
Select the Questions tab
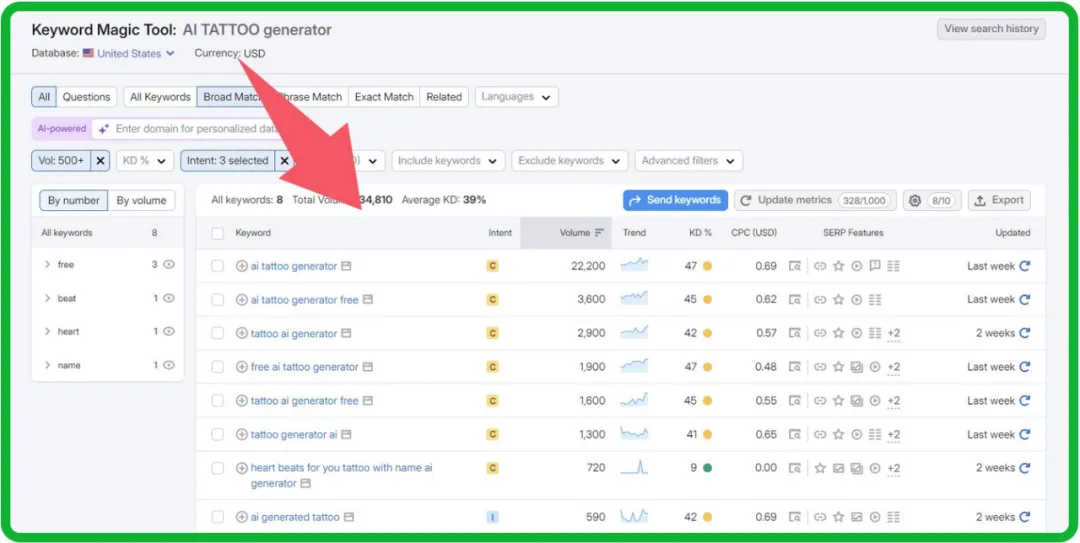(x=86, y=97)
